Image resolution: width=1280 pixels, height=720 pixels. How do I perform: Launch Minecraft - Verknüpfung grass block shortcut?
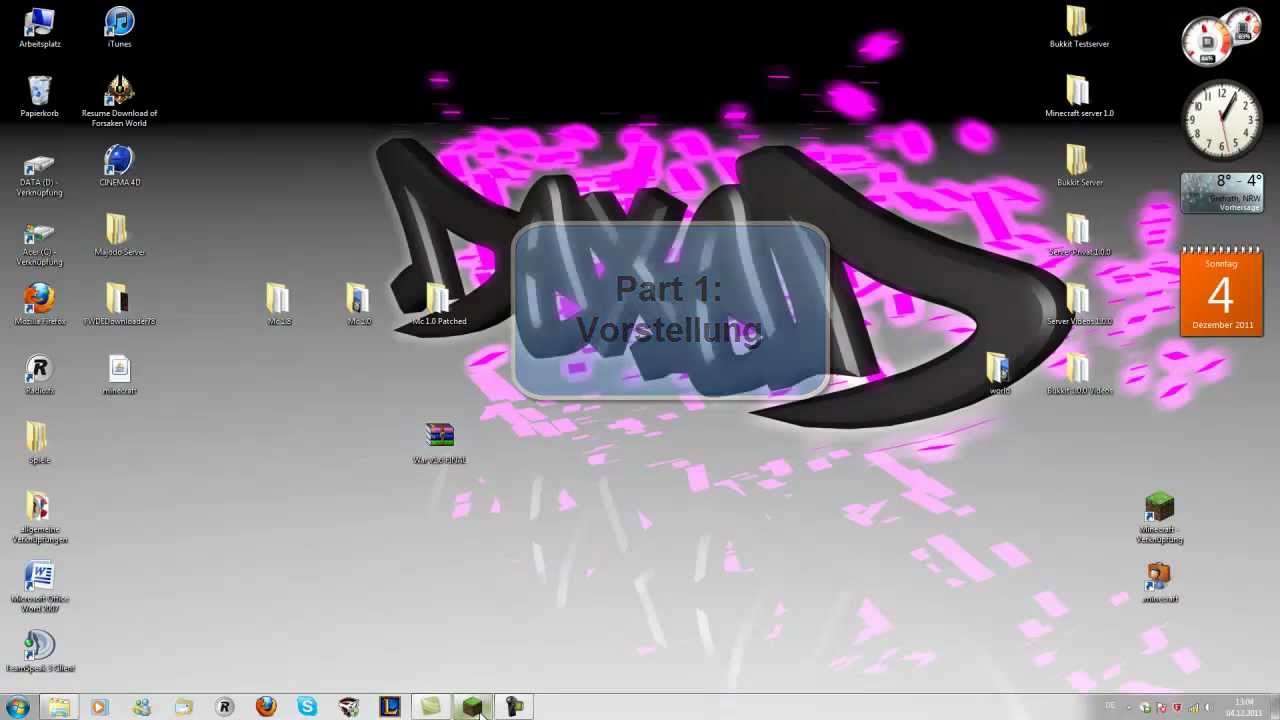point(1159,517)
